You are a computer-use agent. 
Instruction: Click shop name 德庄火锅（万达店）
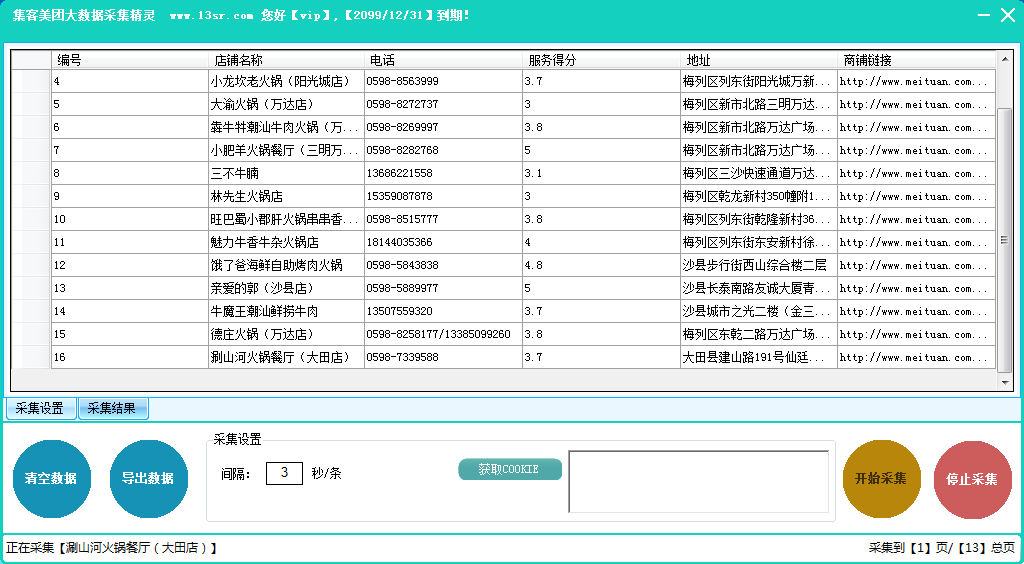point(262,335)
